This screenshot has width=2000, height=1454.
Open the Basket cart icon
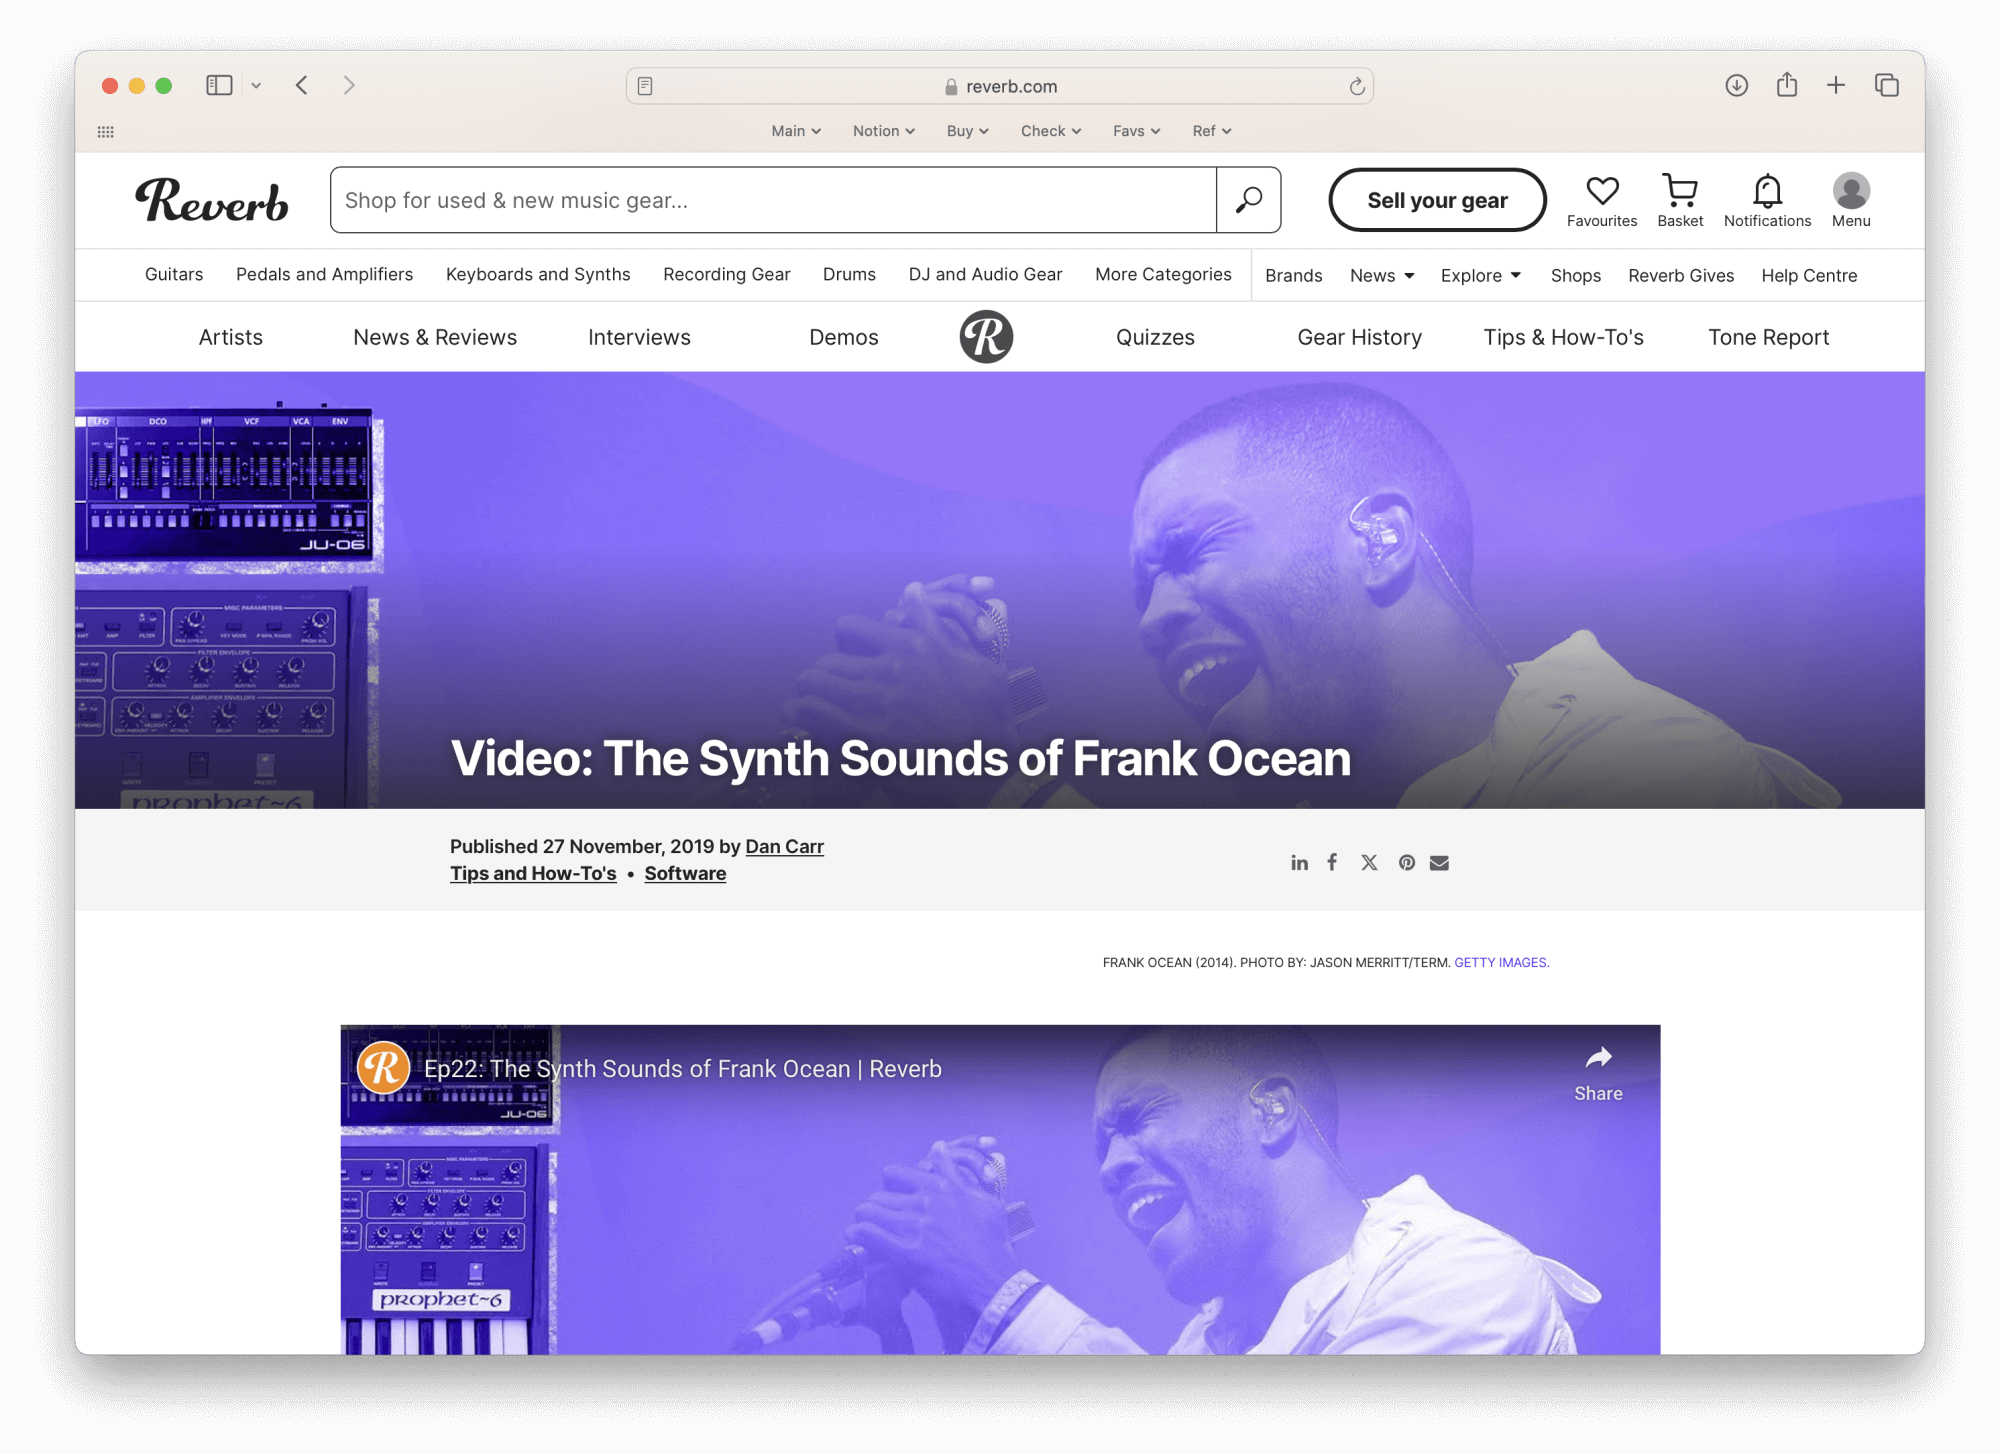tap(1680, 201)
